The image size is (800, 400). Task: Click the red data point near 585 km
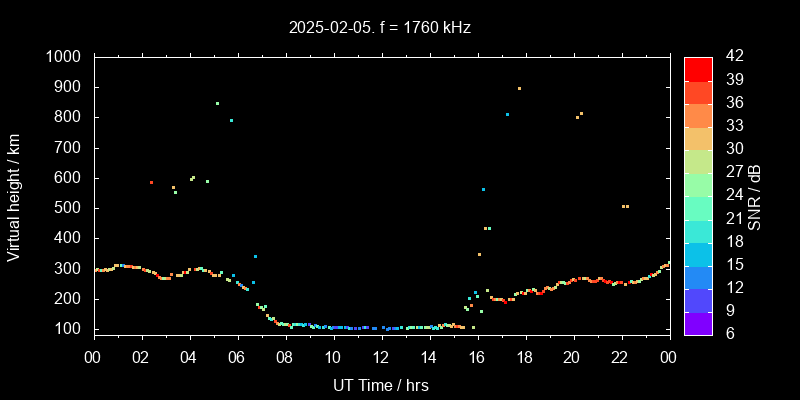pyautogui.click(x=151, y=182)
